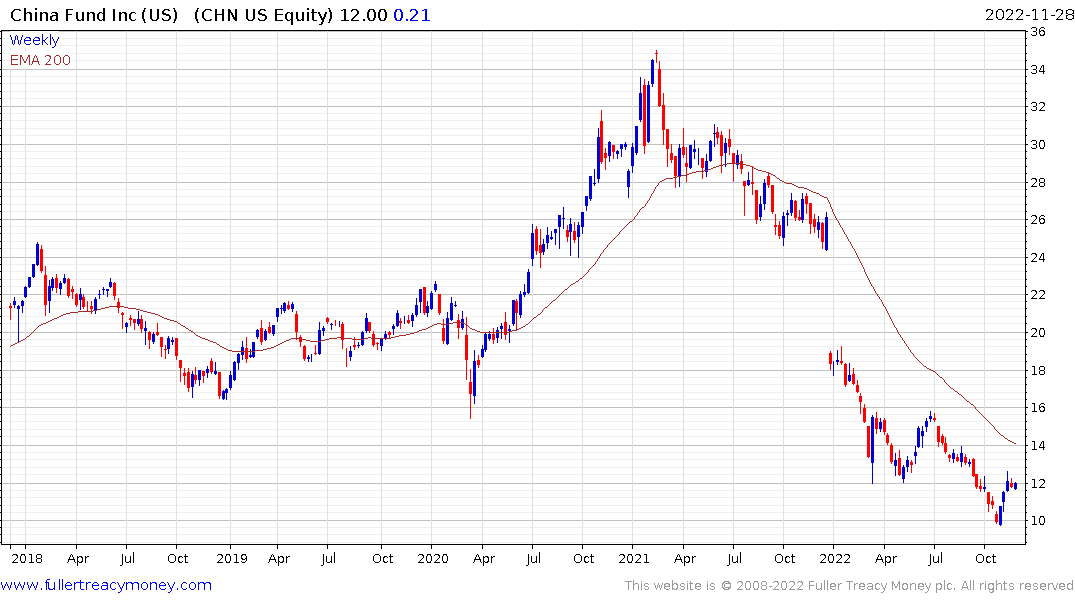Click the '2020' x-axis label

(x=433, y=559)
